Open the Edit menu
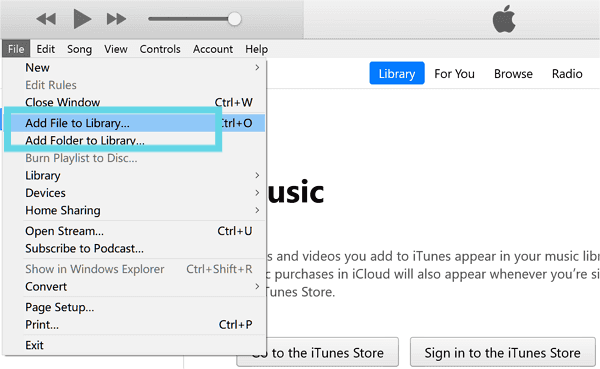This screenshot has height=369, width=600. tap(46, 49)
